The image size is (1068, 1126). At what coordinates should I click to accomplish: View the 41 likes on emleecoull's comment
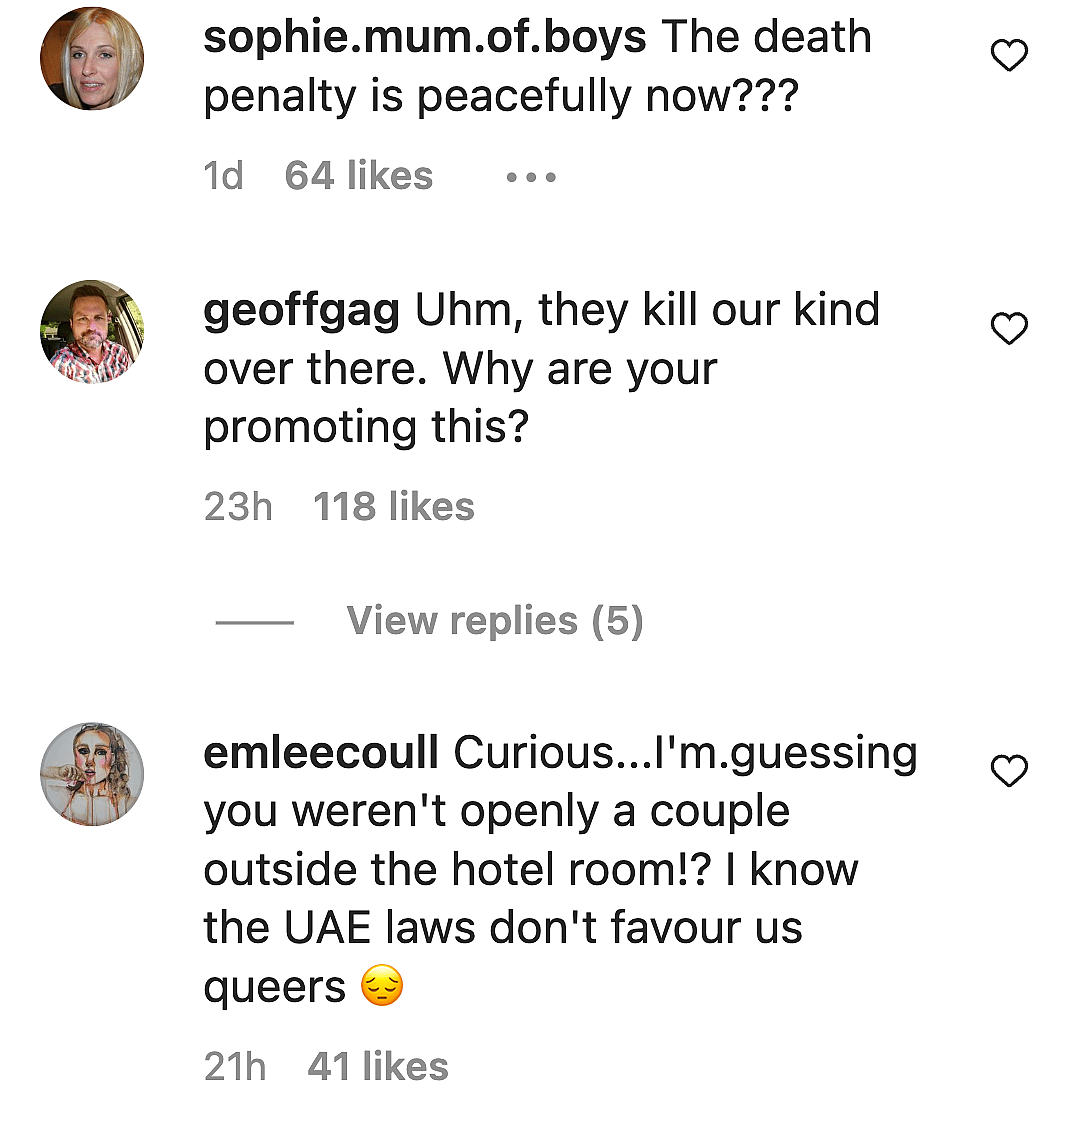[377, 1066]
